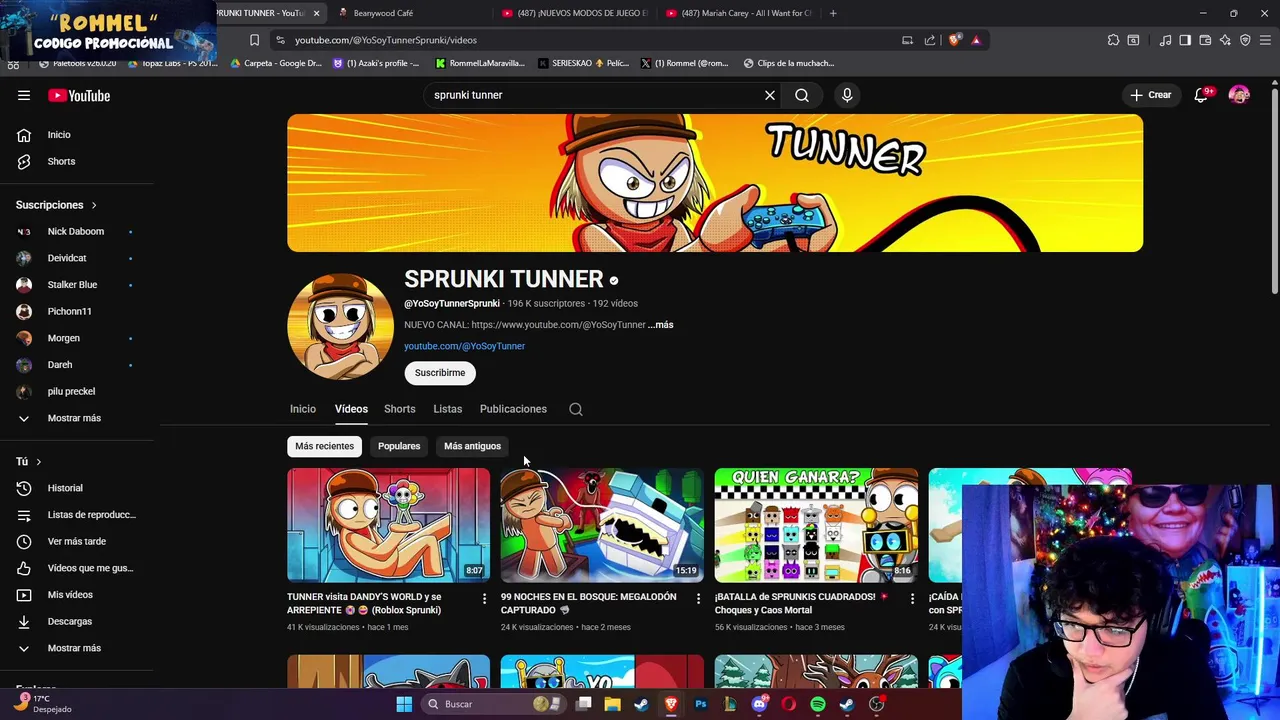
Task: Share this page icon in address bar
Action: click(x=930, y=40)
